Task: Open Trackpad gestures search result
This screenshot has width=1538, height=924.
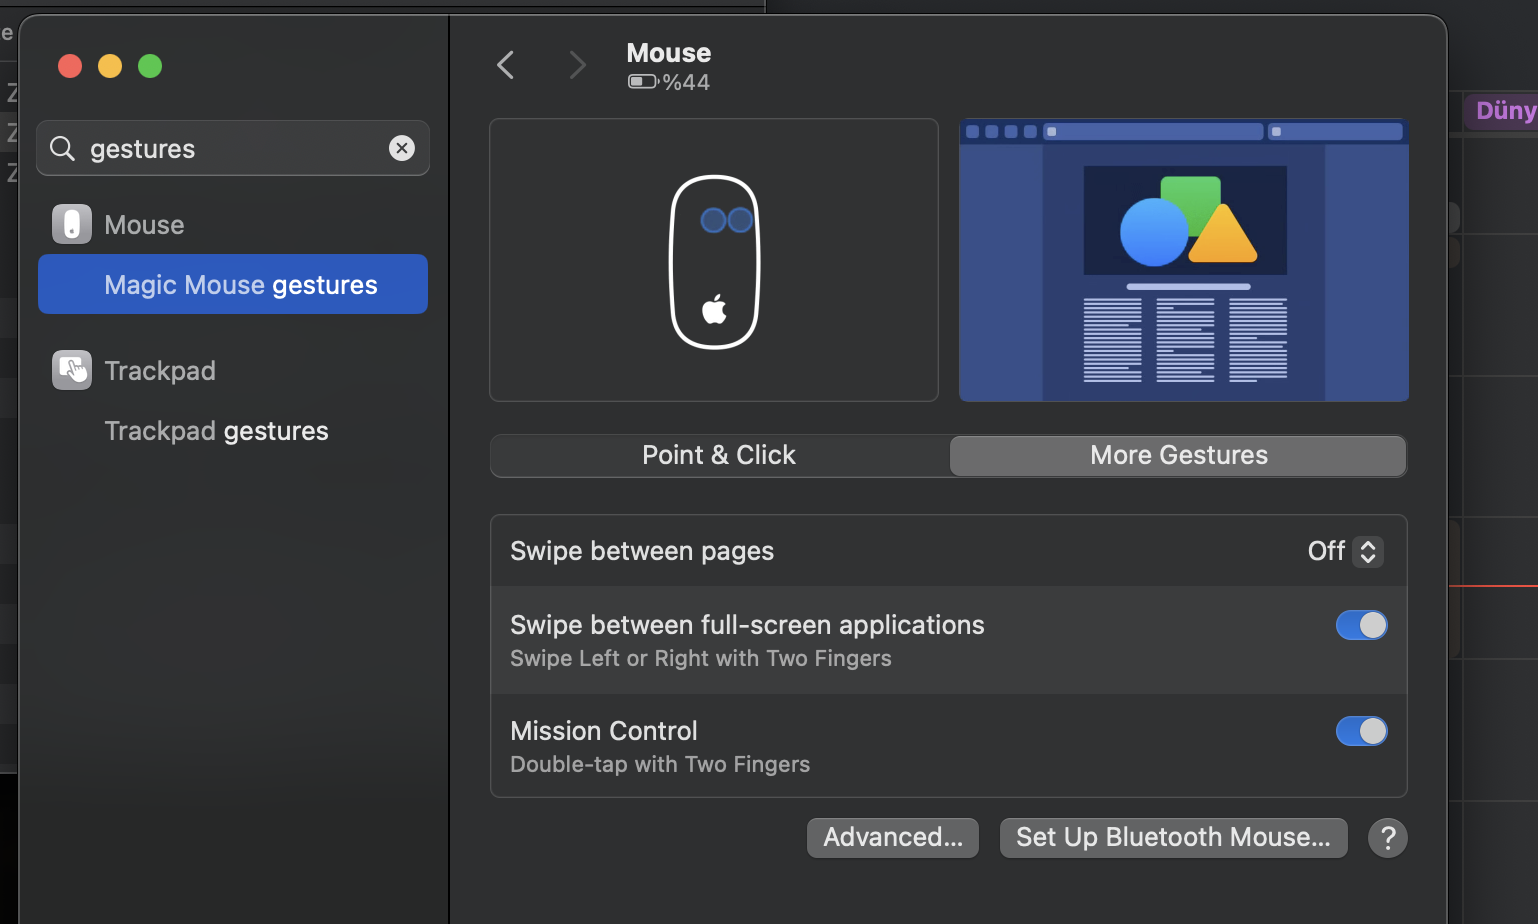Action: coord(216,431)
